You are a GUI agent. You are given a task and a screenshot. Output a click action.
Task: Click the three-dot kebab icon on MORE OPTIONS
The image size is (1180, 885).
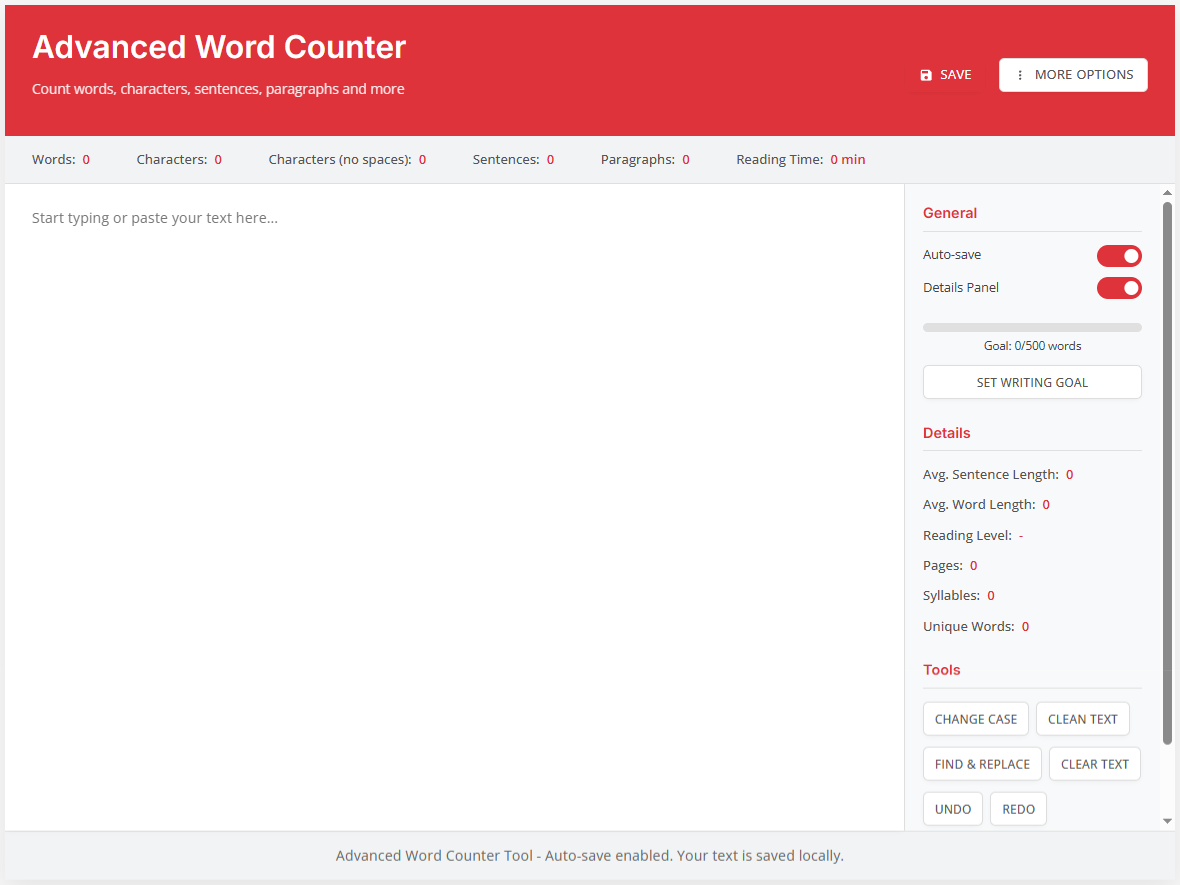(x=1019, y=74)
